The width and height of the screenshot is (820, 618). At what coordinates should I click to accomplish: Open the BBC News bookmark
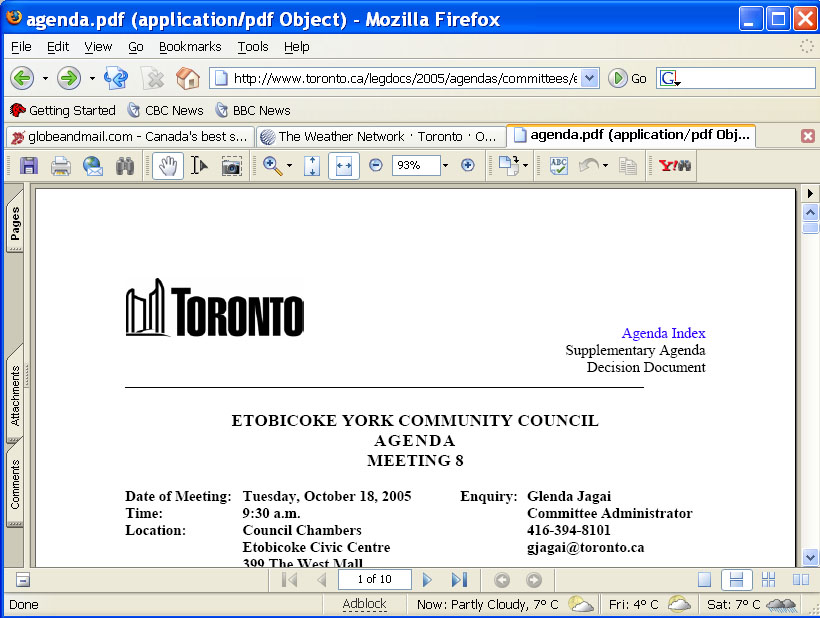tap(254, 110)
